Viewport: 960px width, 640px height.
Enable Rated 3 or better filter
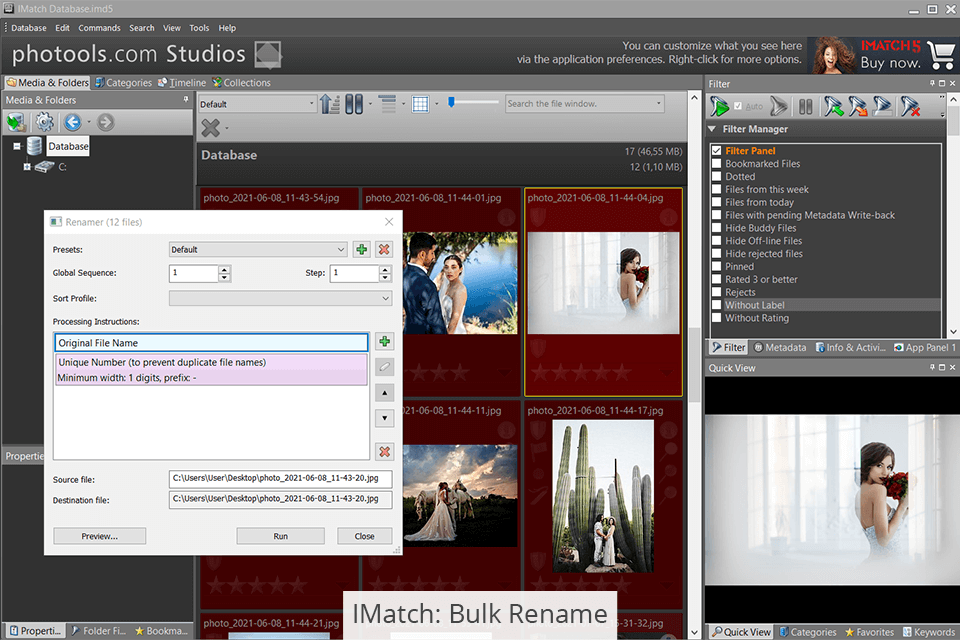coord(716,279)
